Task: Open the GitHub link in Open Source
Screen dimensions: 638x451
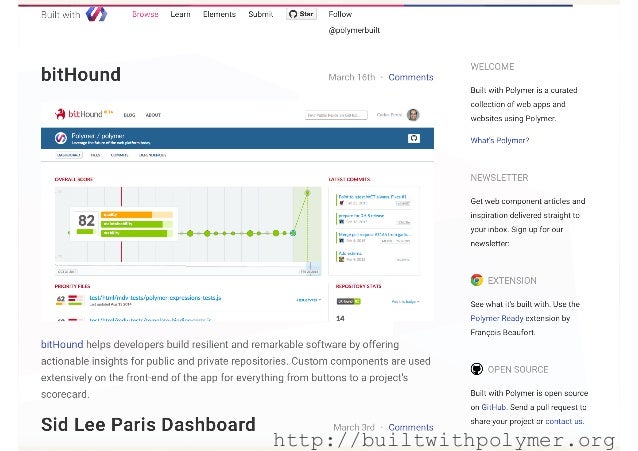Action: (494, 407)
